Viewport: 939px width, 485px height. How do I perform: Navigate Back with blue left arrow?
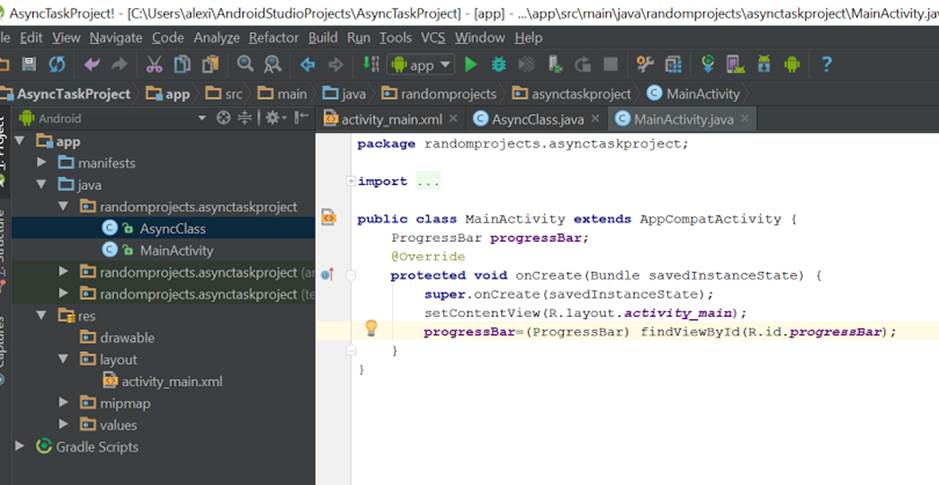click(x=308, y=64)
